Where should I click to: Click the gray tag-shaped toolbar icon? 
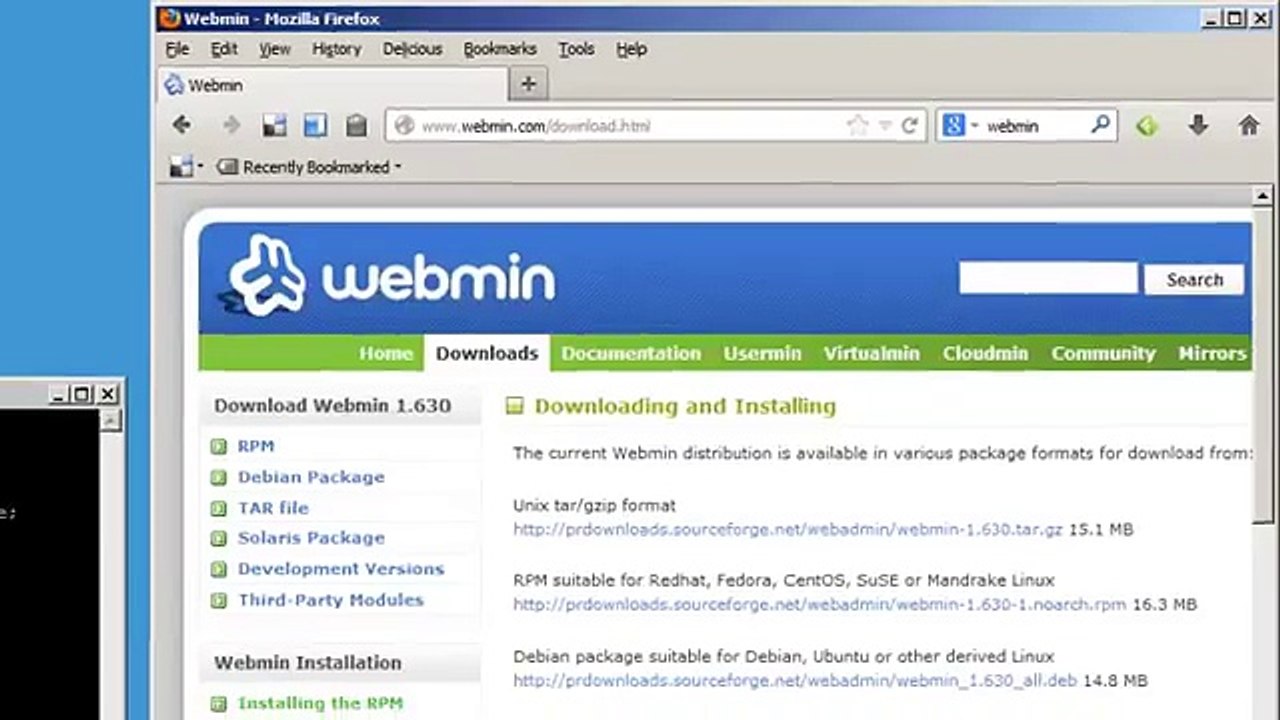tap(356, 125)
